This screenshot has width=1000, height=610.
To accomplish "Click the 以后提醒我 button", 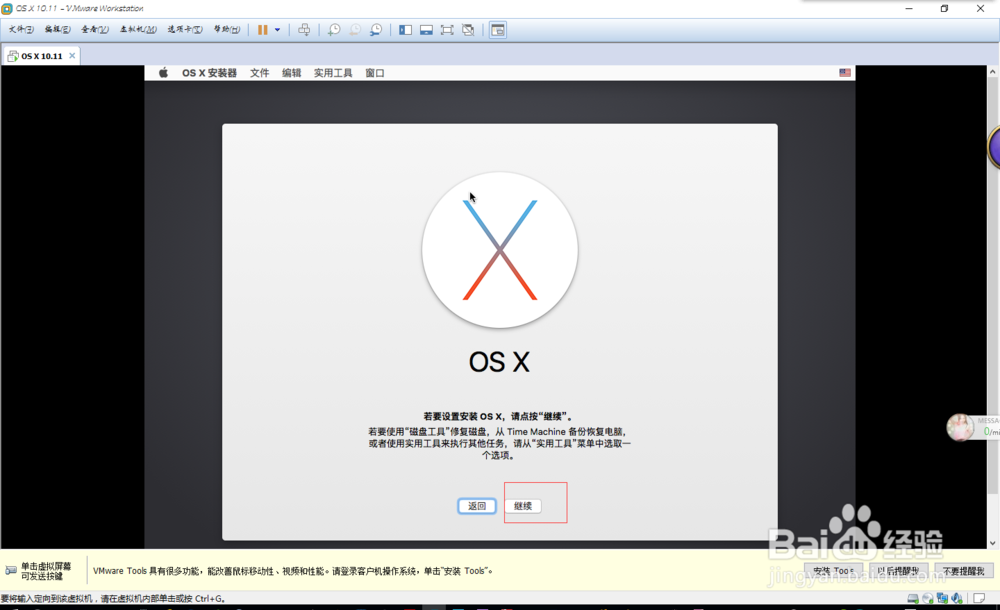I will pyautogui.click(x=899, y=571).
